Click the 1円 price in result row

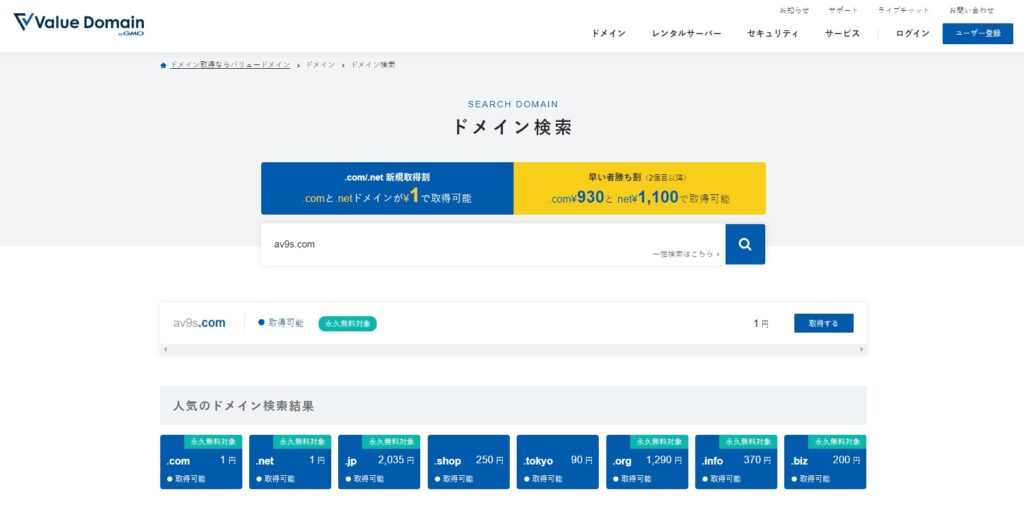(x=761, y=323)
